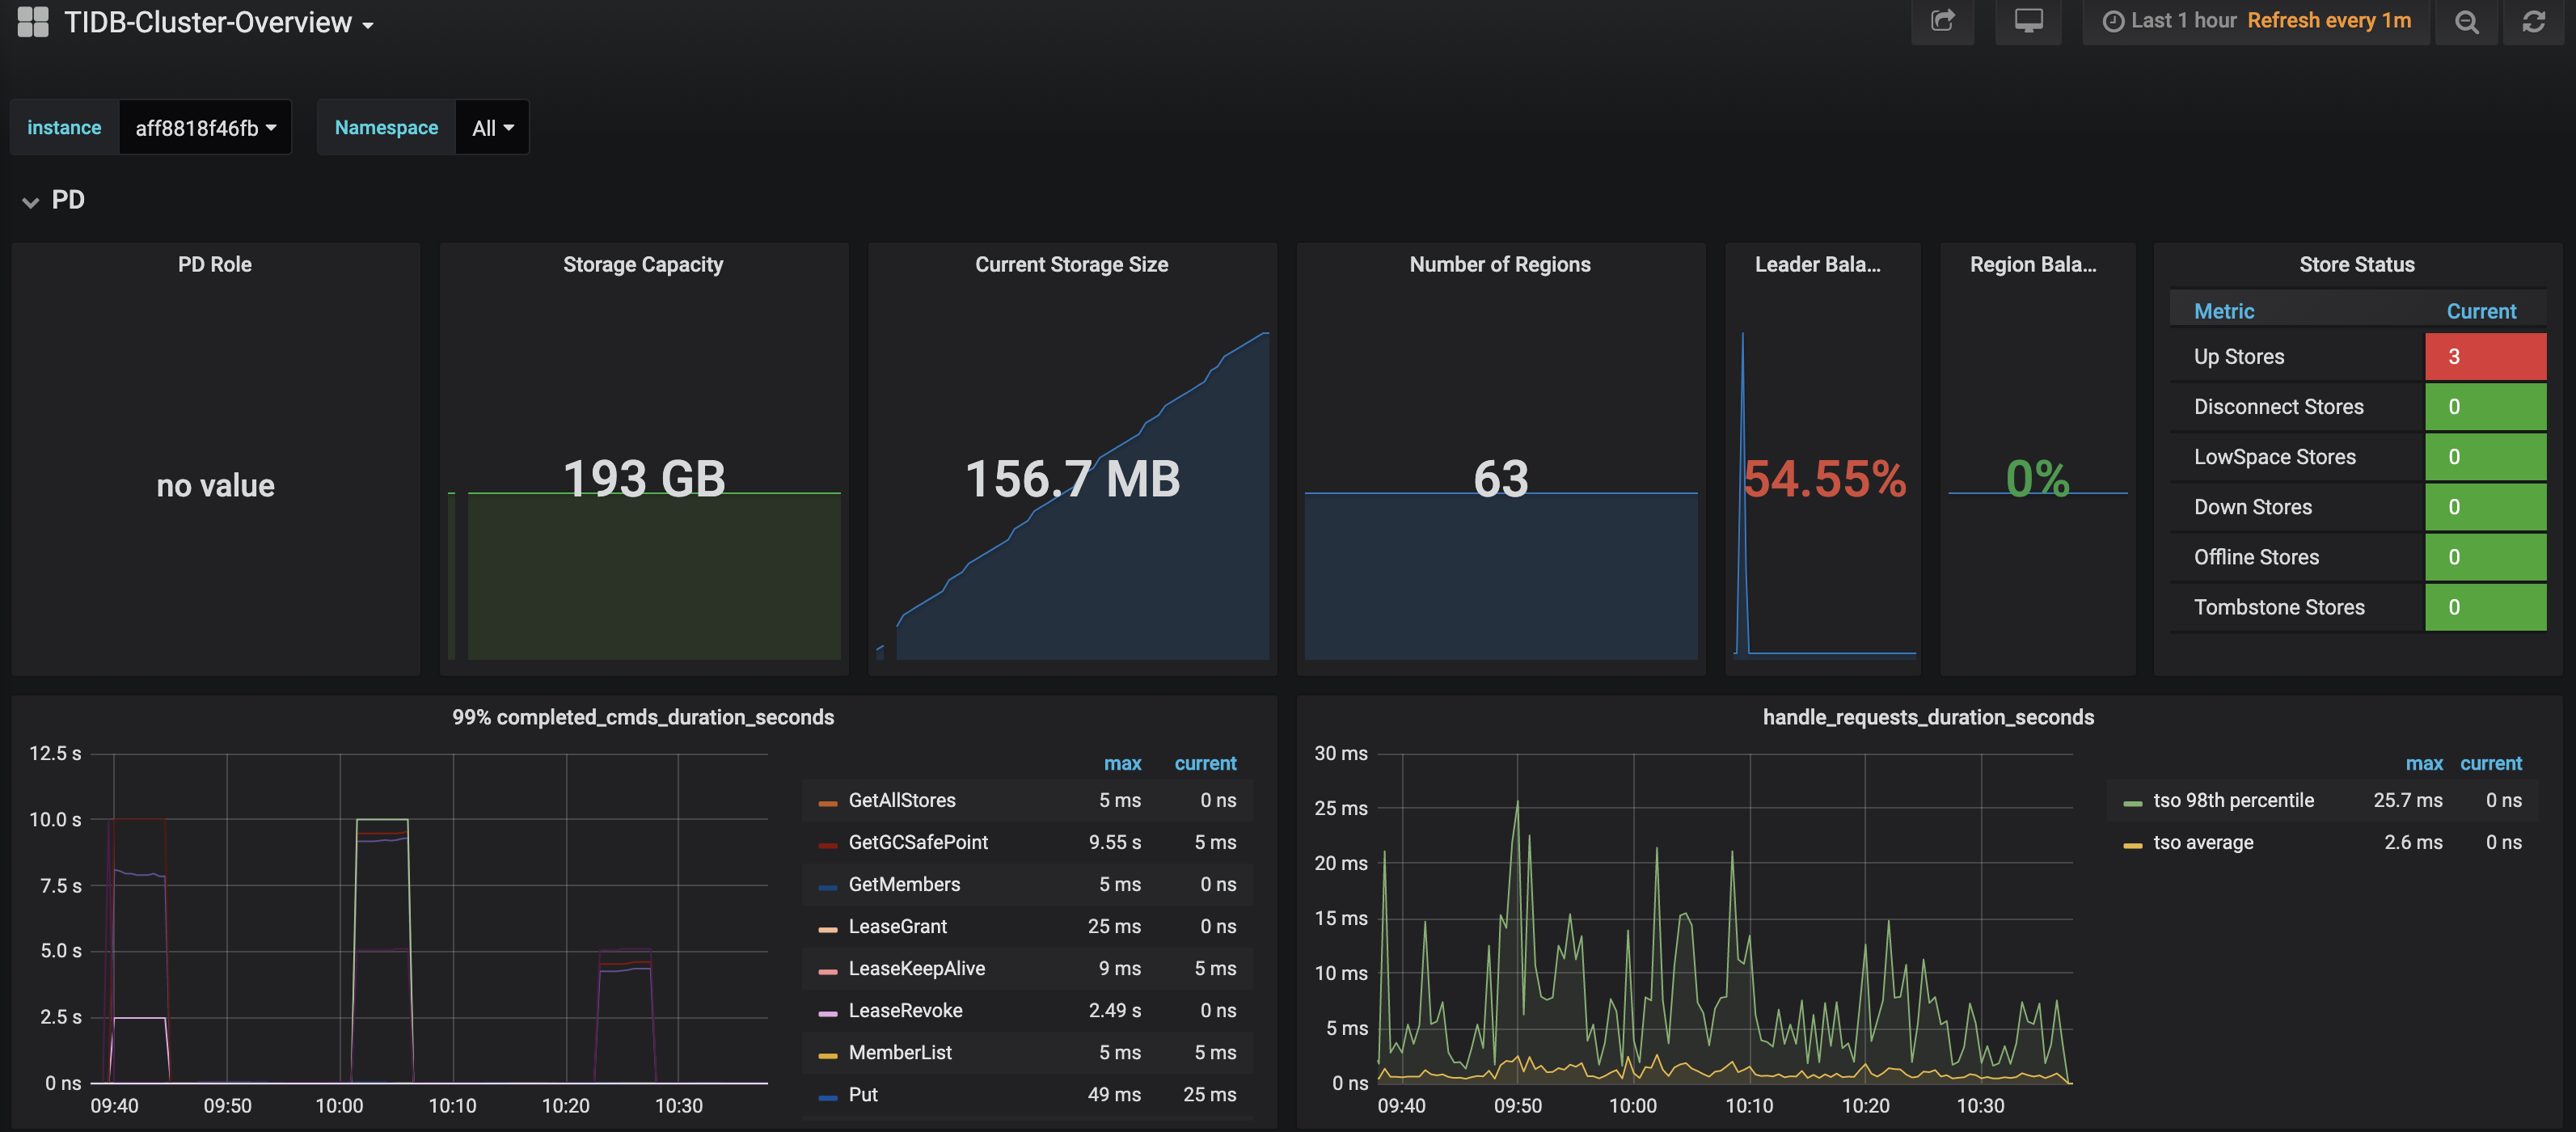Toggle the LeaseKeepAlive series in the legend
This screenshot has width=2576, height=1132.
pyautogui.click(x=916, y=968)
